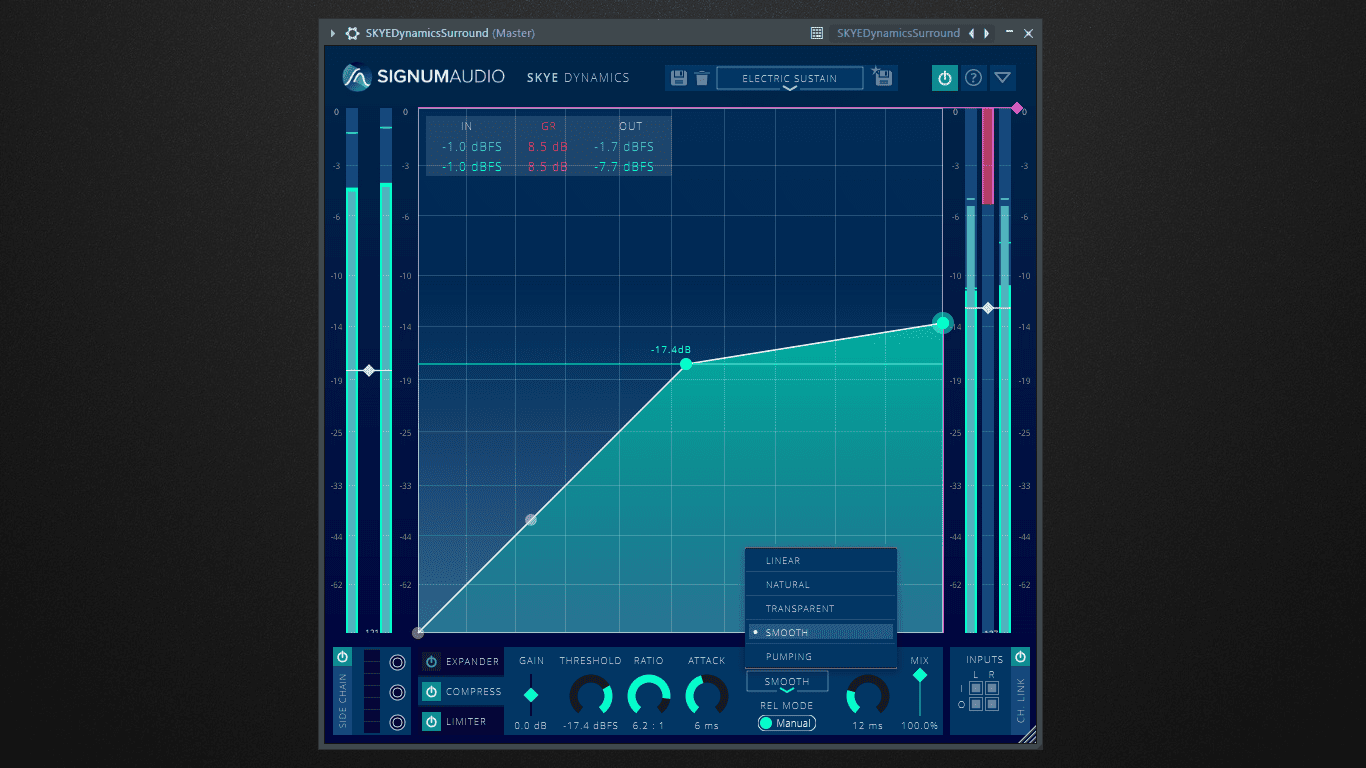Screen dimensions: 1366x768
Task: Disable the Compress module power toggle
Action: (x=431, y=692)
